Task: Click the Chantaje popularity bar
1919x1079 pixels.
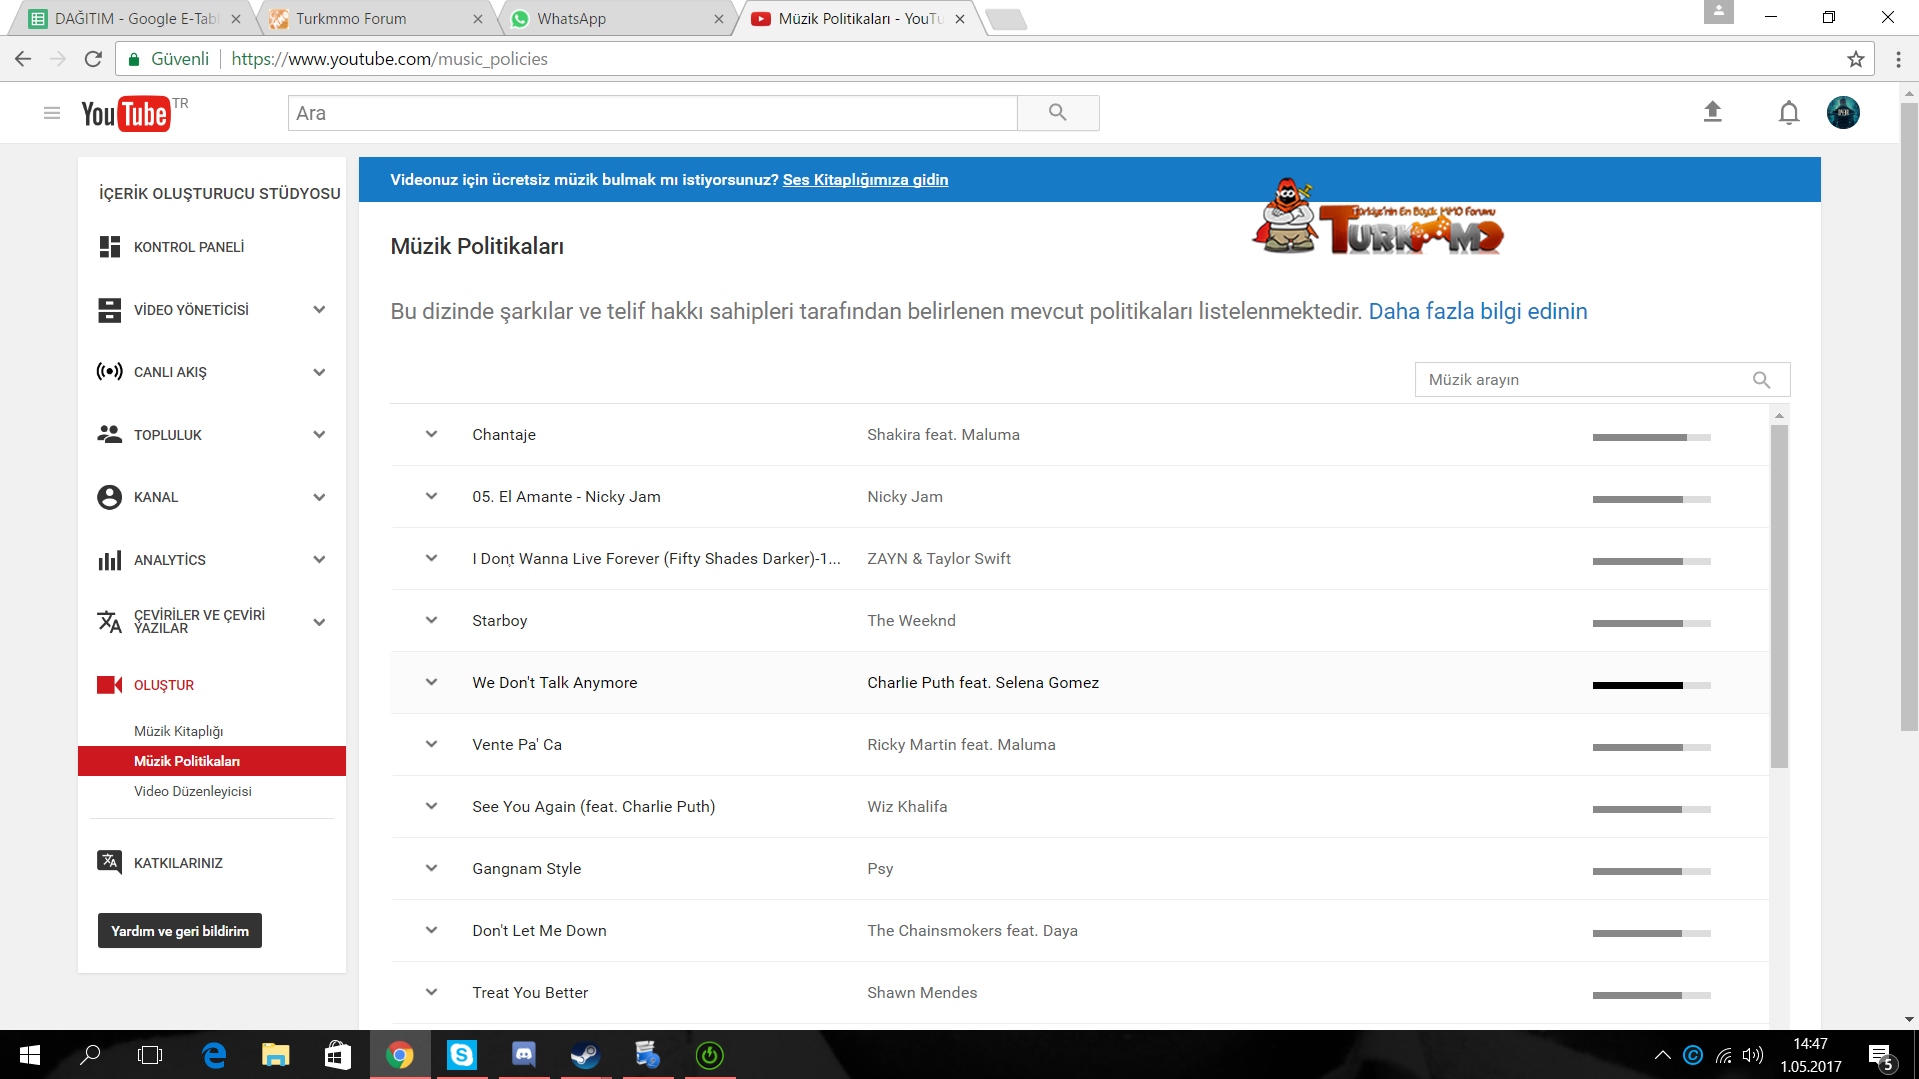Action: point(1651,437)
